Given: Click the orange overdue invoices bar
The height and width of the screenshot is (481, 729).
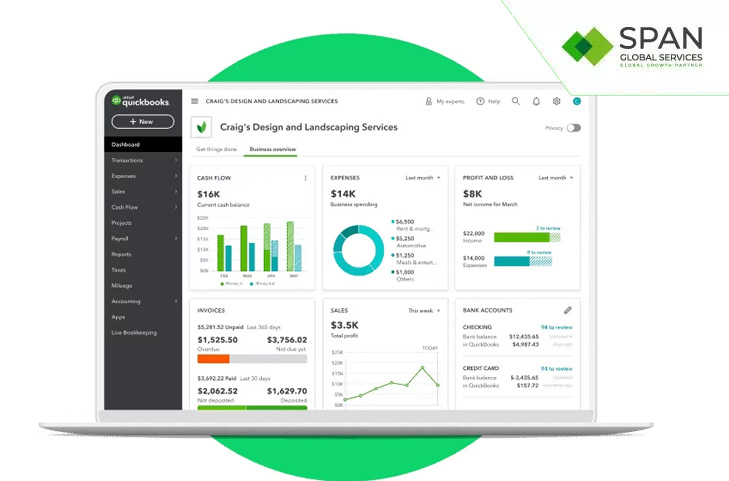Looking at the screenshot, I should click(x=213, y=359).
